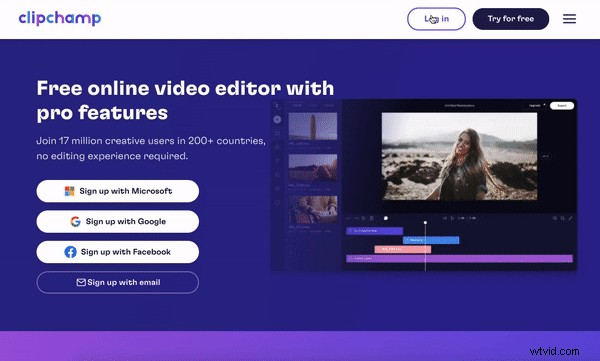Viewport: 600px width, 361px height.
Task: Click the round plus icon in the editor sidebar
Action: (277, 119)
